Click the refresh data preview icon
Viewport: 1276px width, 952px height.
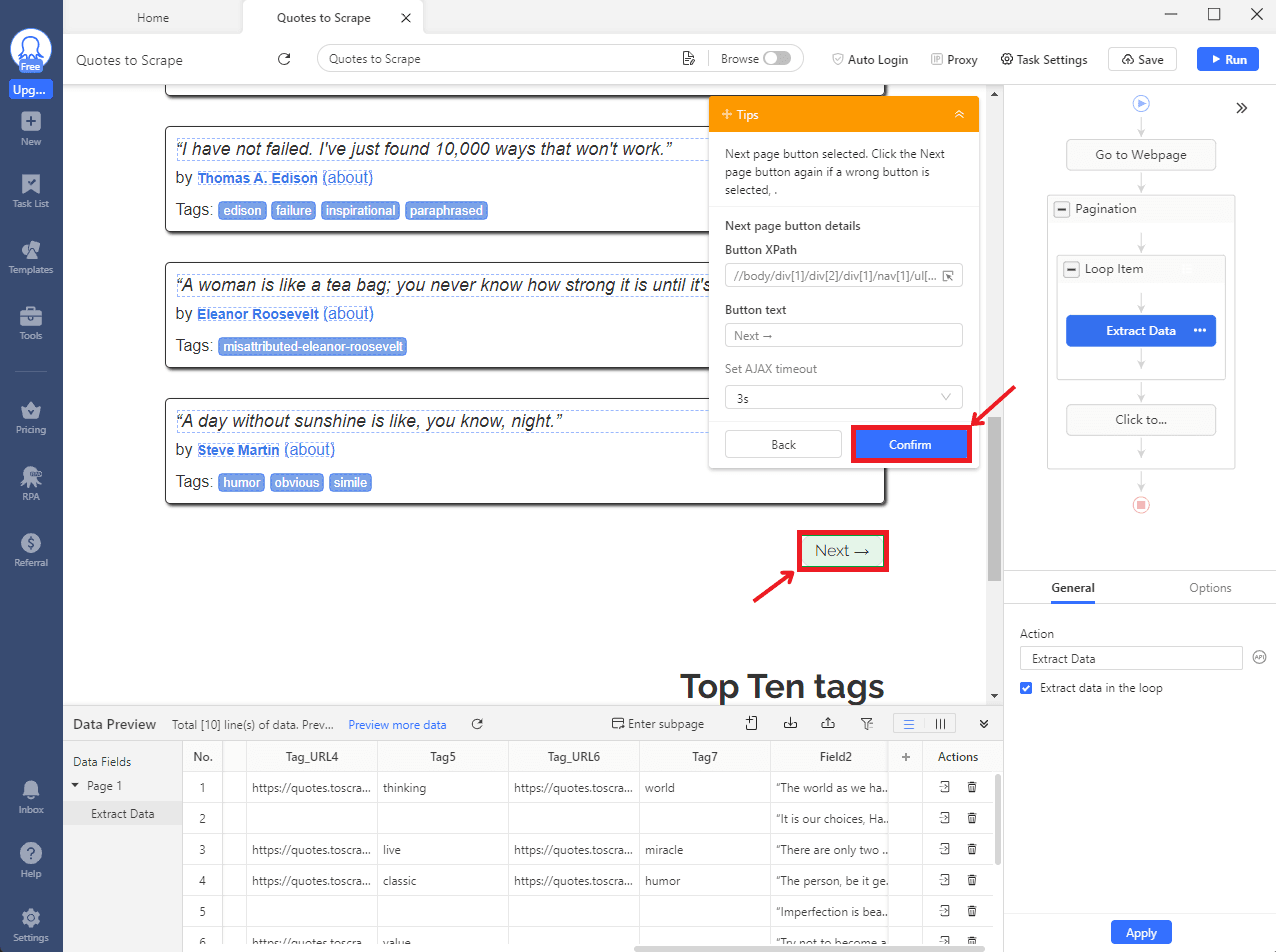pyautogui.click(x=477, y=724)
